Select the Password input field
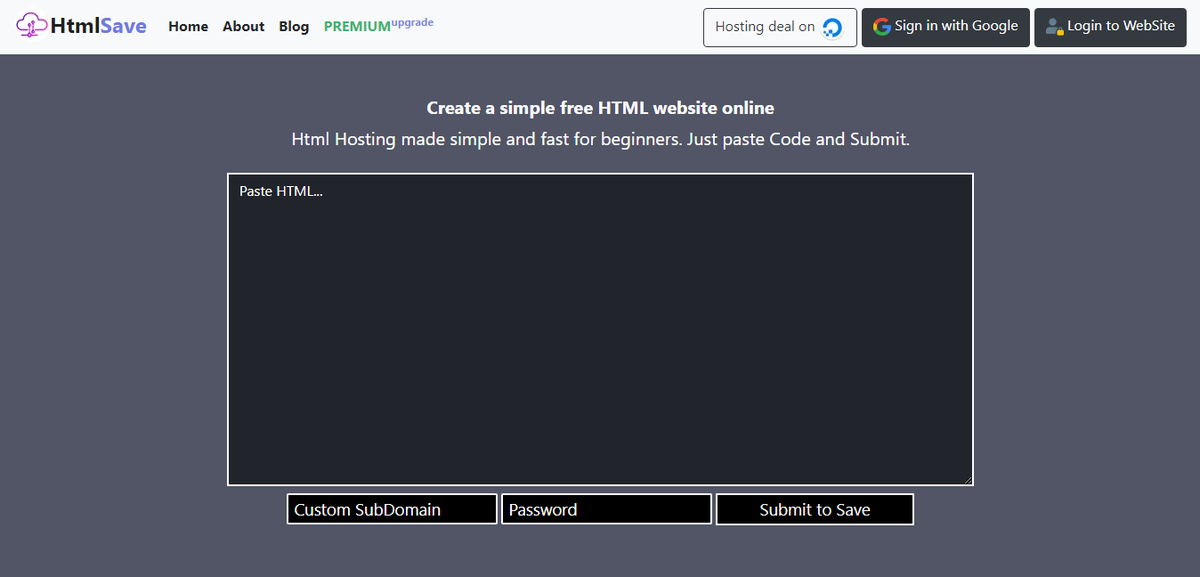This screenshot has height=577, width=1200. tap(606, 509)
